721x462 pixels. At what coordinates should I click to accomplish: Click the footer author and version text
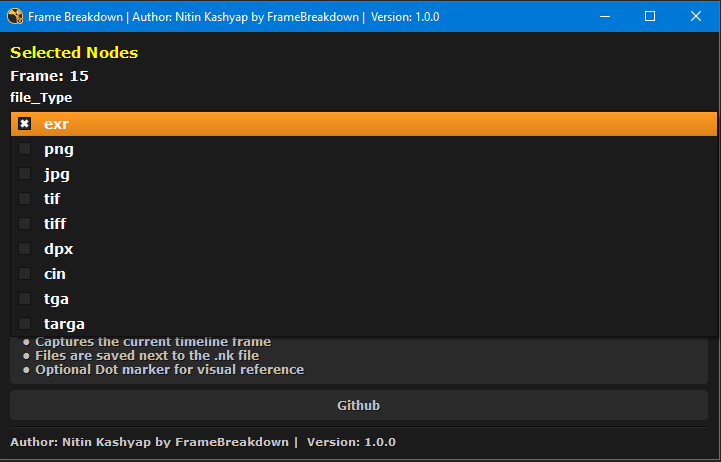point(203,442)
